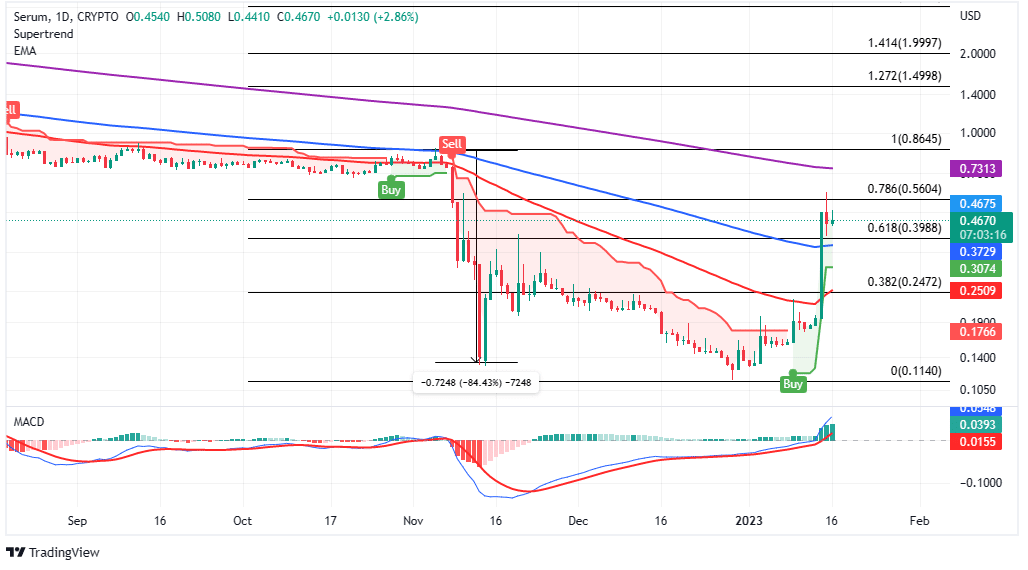Click the 'Serum, 1D, CRYPTO' symbol title
The width and height of the screenshot is (1028, 570).
pos(66,17)
